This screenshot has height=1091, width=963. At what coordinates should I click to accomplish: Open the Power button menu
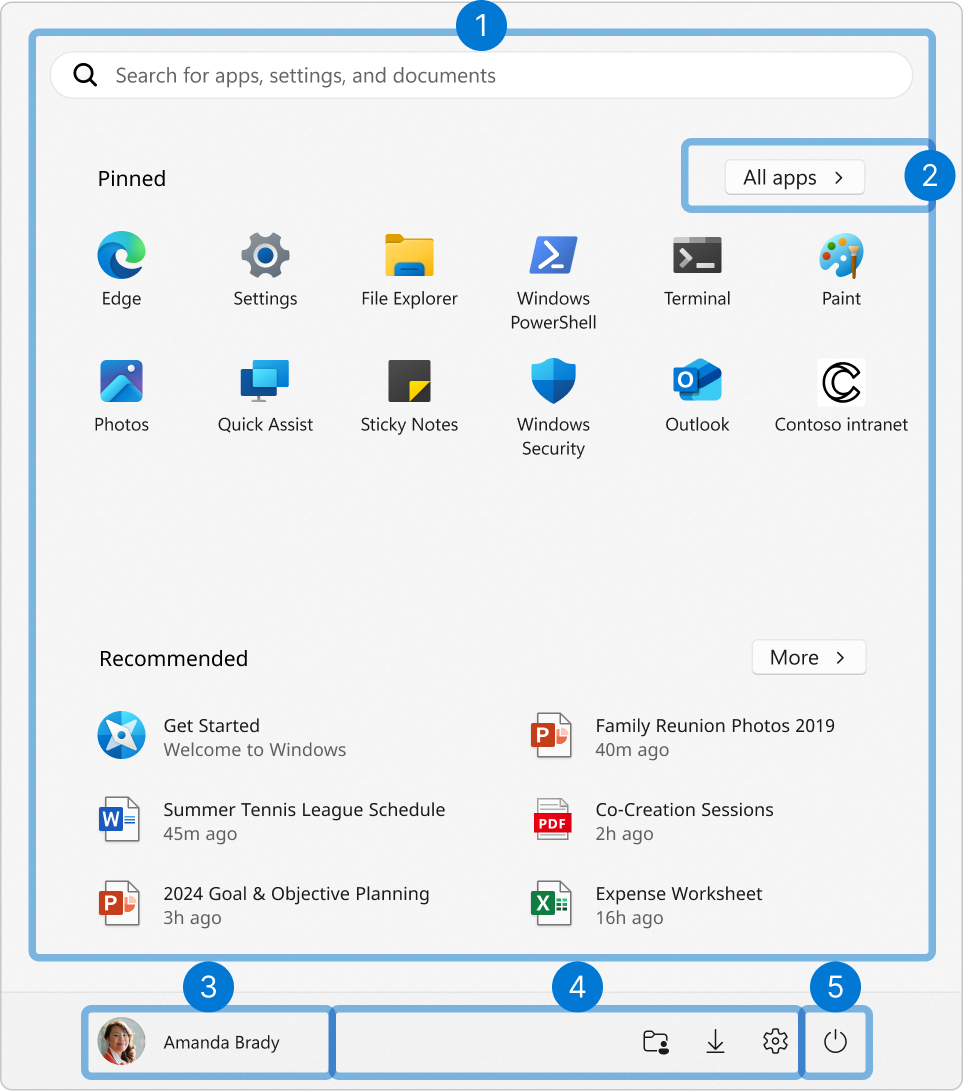coord(835,1042)
